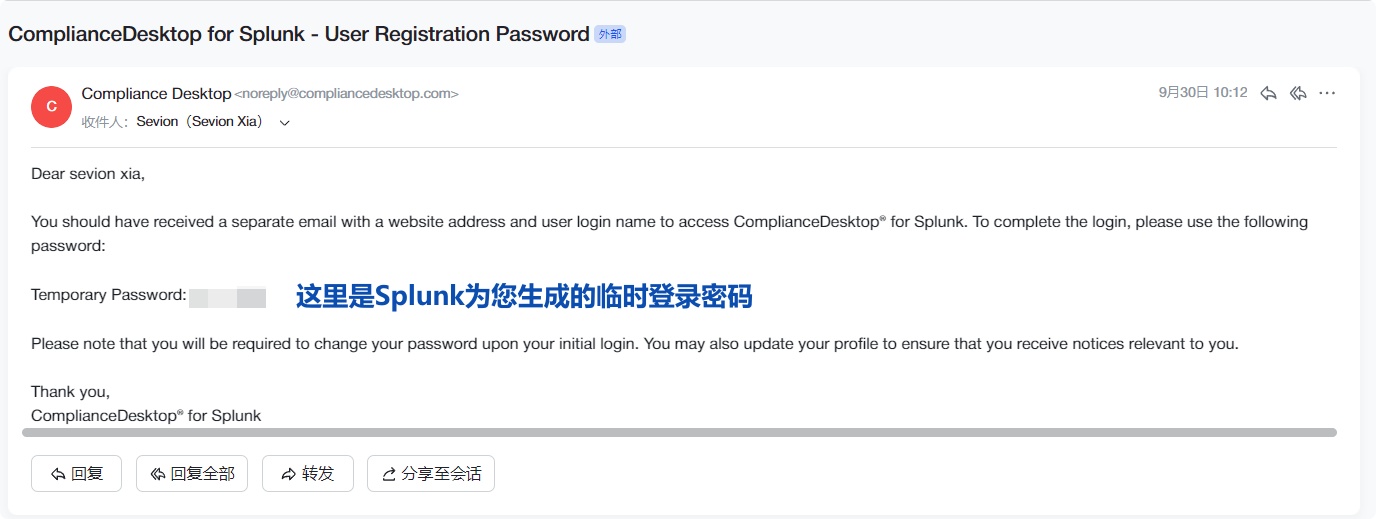The height and width of the screenshot is (519, 1376).
Task: Click the blue 外部 tag next to subject
Action: pyautogui.click(x=609, y=34)
